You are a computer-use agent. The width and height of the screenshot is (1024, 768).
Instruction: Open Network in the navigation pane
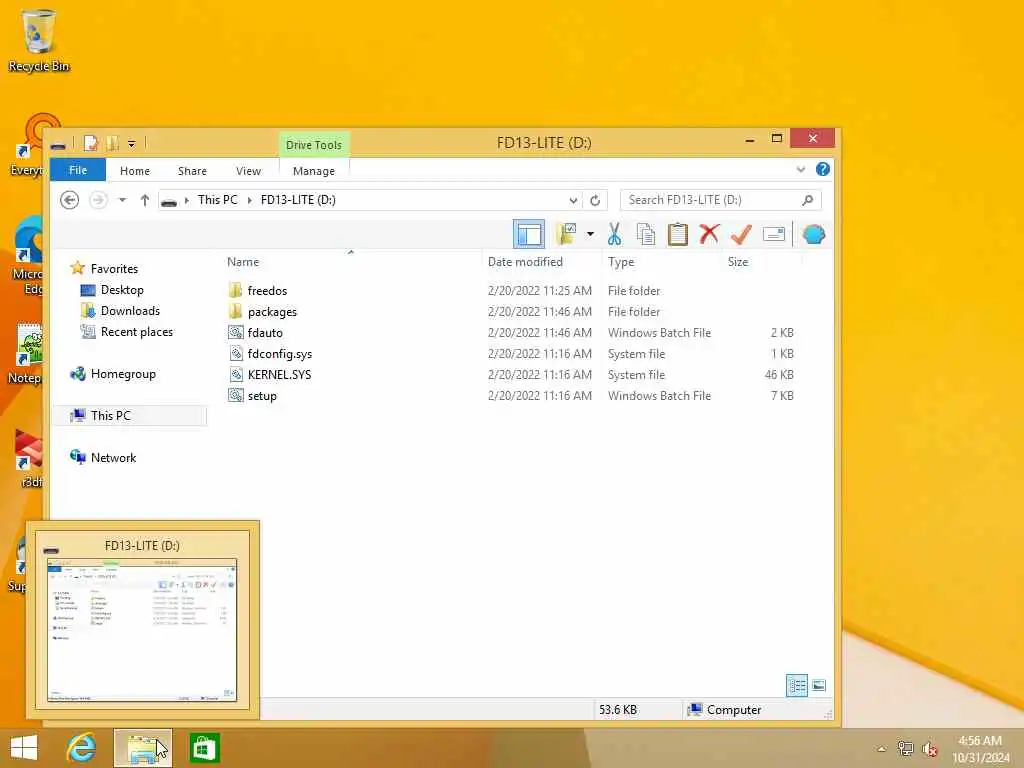tap(113, 457)
